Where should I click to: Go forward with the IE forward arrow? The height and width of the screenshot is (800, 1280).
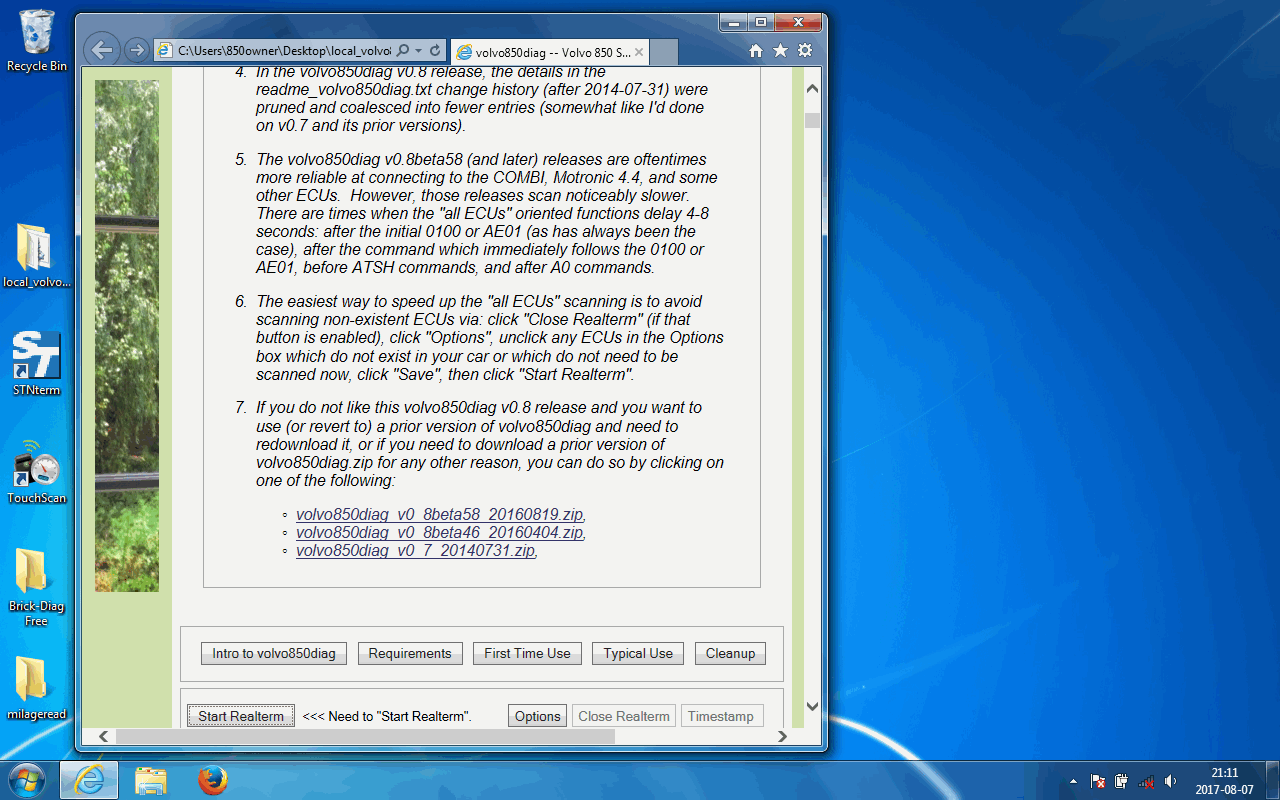(137, 50)
